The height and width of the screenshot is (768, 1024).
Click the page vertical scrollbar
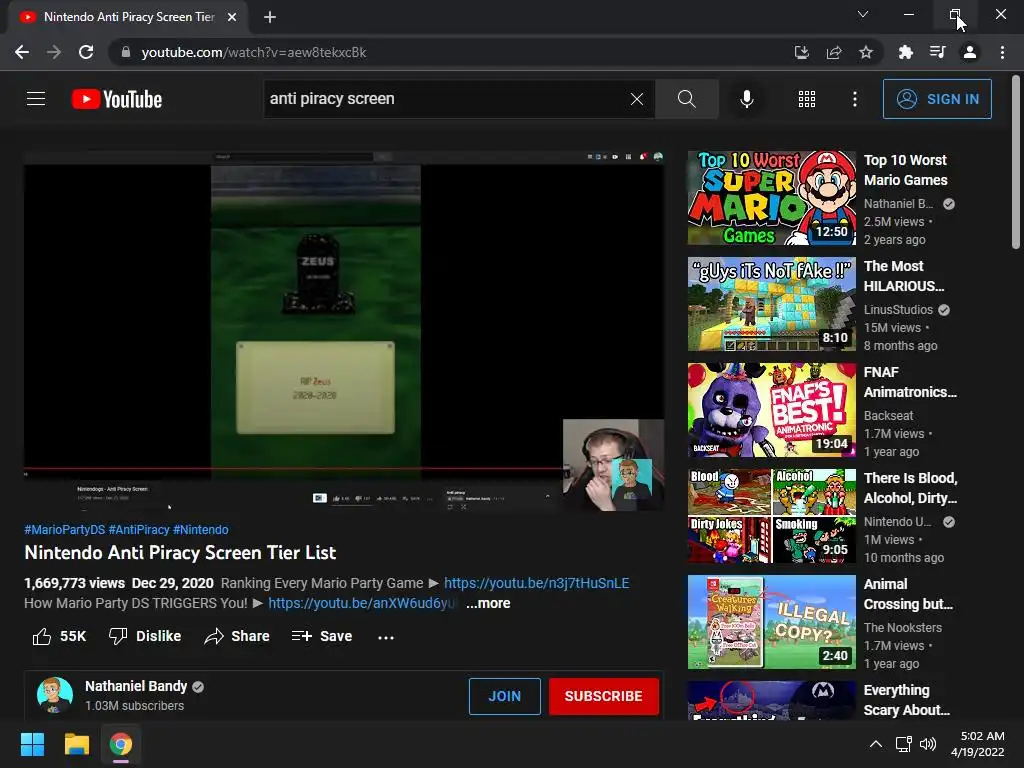coord(1016,162)
